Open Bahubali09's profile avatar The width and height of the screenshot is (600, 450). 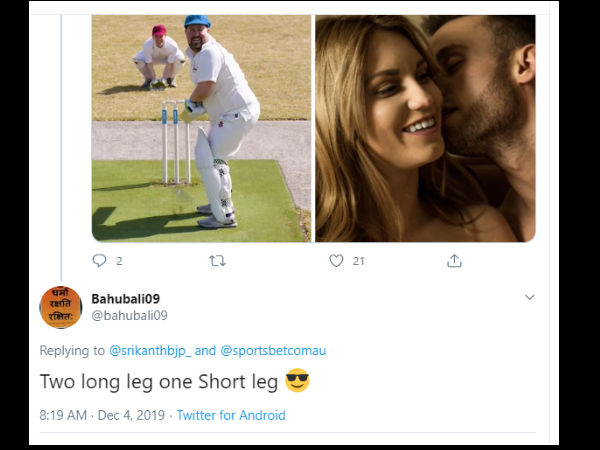click(60, 307)
